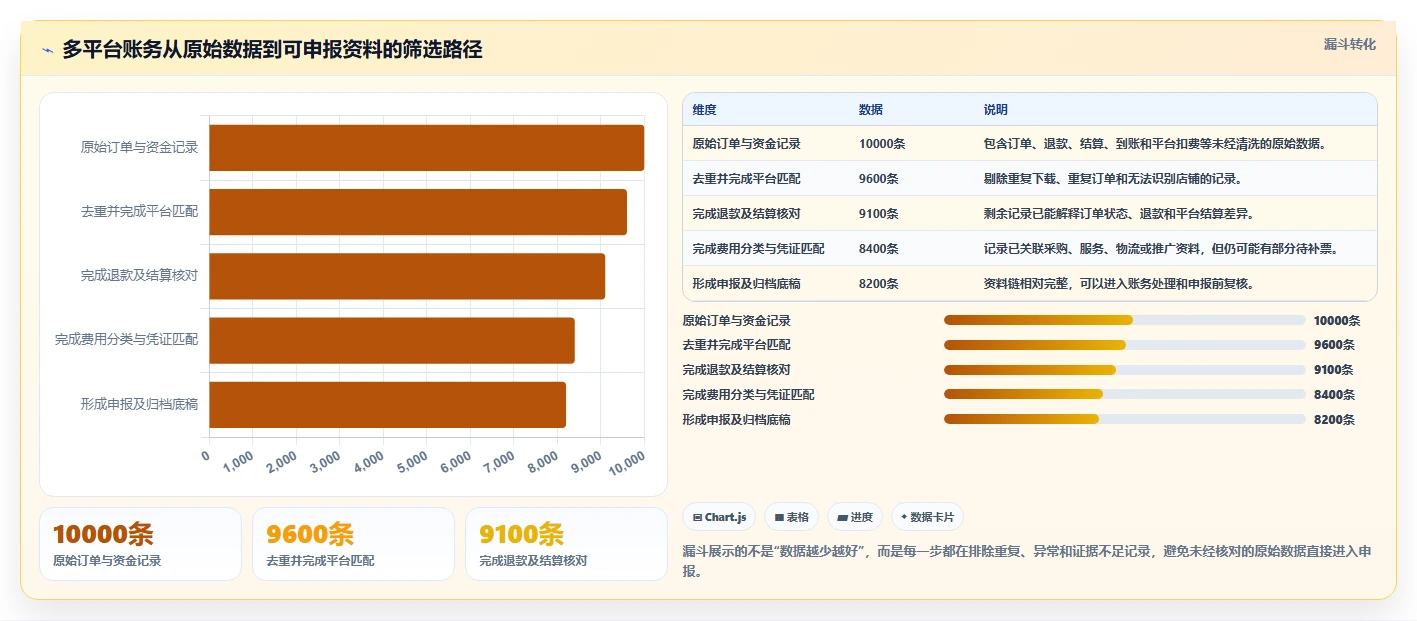Click table cell 8400条 in the 数据 column
This screenshot has height=621, width=1417.
878,249
